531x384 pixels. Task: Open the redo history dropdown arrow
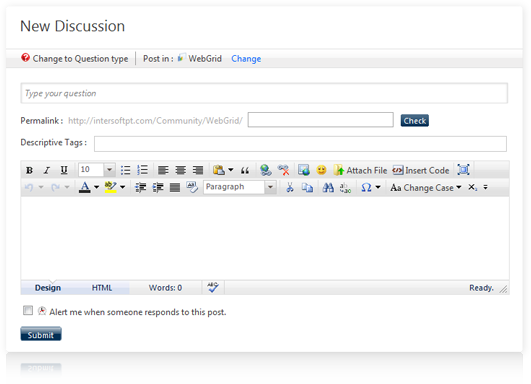click(67, 187)
